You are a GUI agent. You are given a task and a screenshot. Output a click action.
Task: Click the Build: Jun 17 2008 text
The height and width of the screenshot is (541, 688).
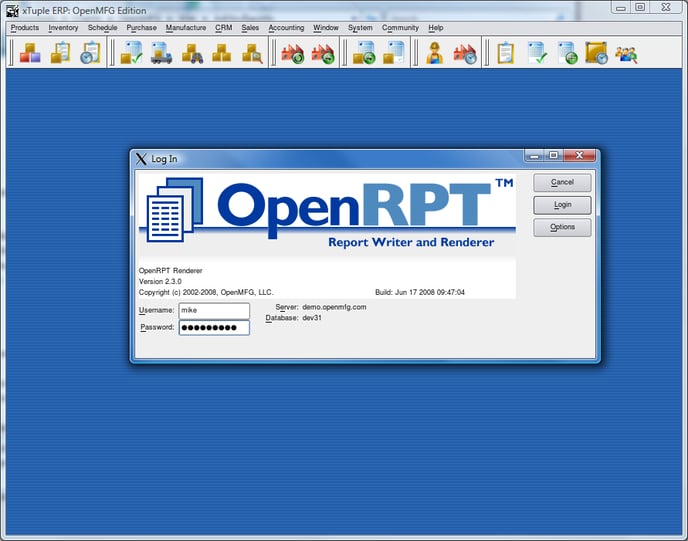point(420,292)
